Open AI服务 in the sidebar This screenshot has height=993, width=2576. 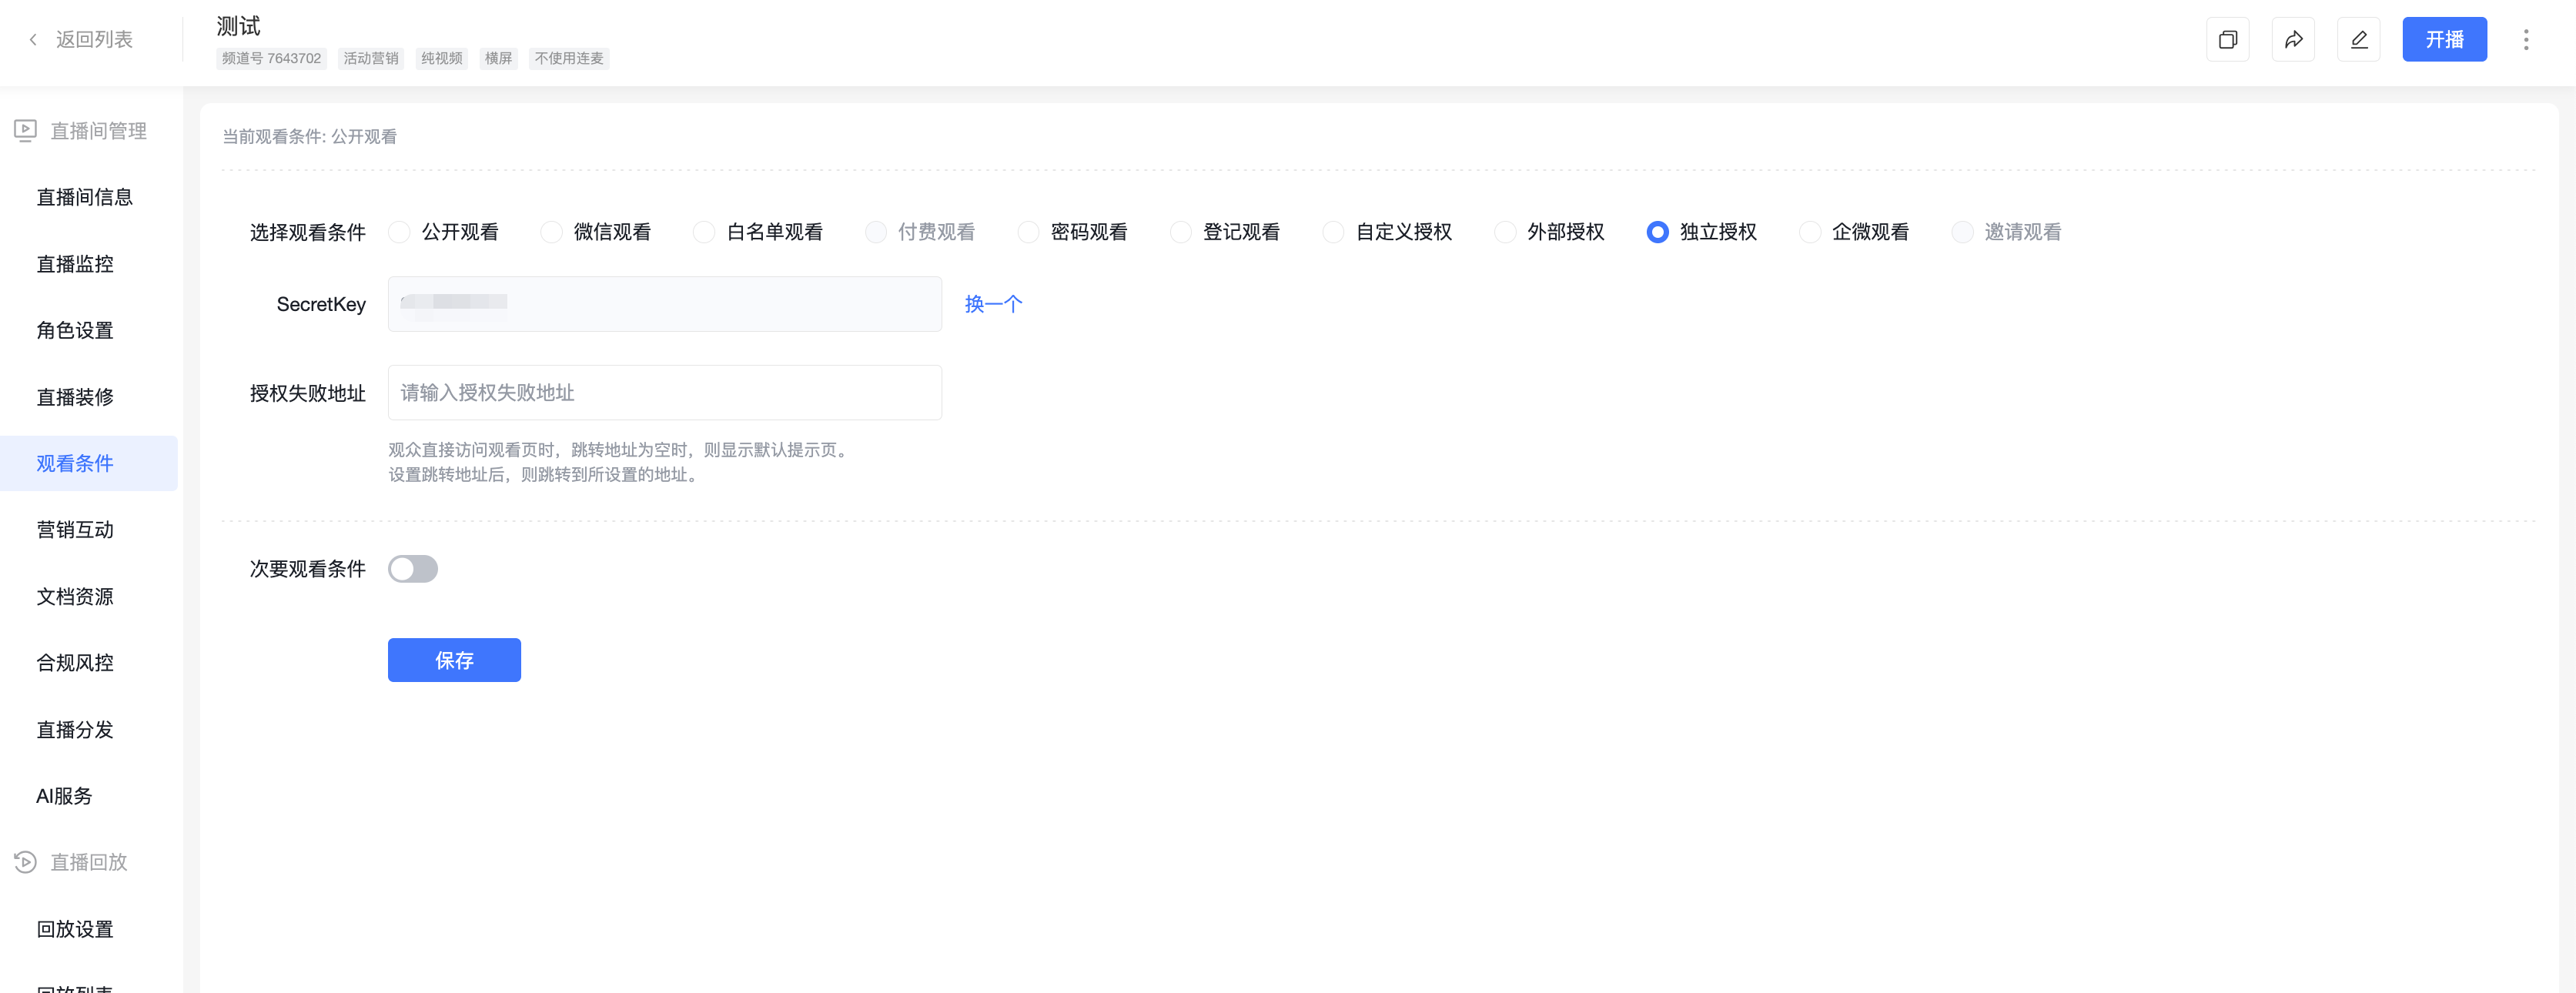pyautogui.click(x=65, y=796)
